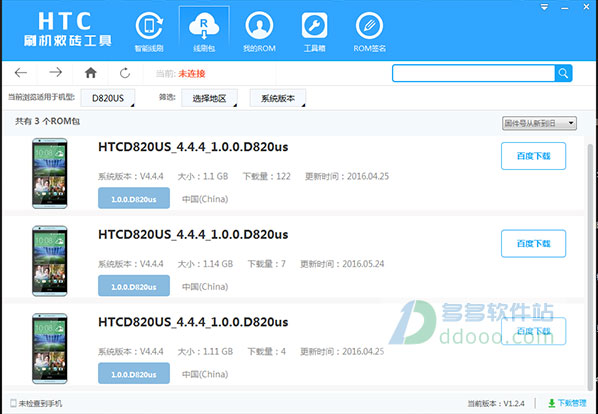Click the 未连接 connection status text
The image size is (598, 414).
[x=192, y=74]
